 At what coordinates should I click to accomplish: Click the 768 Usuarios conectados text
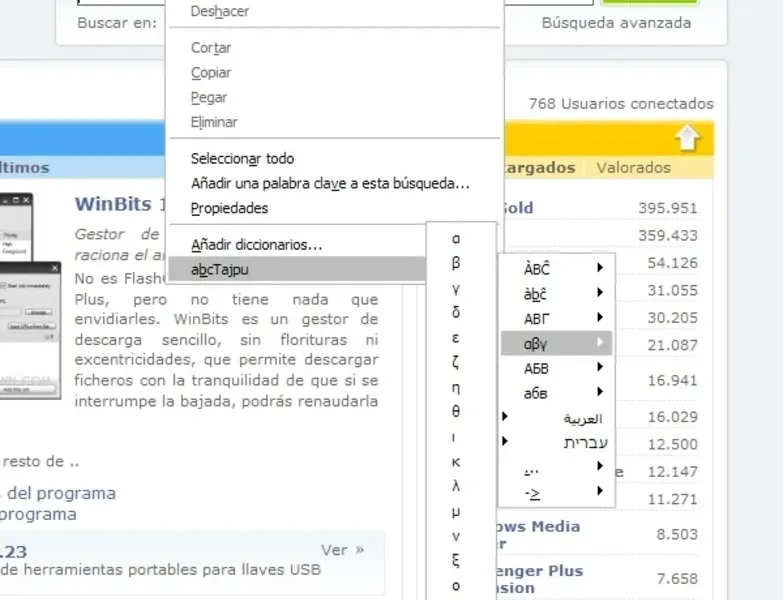coord(621,104)
